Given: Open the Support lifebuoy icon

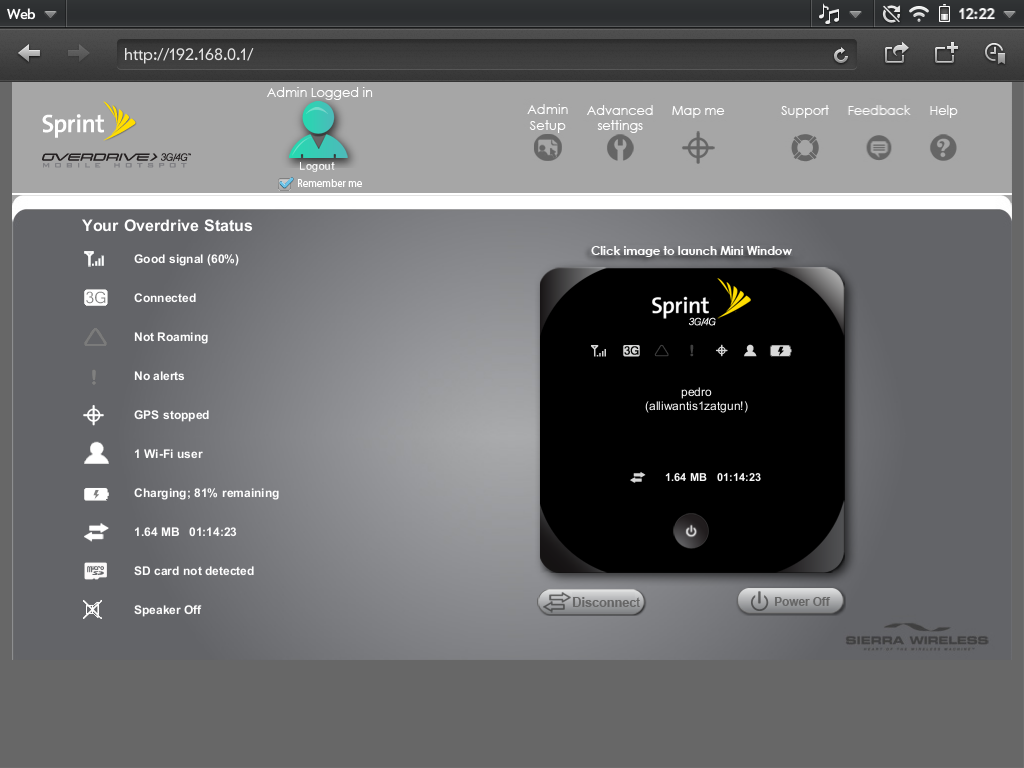Looking at the screenshot, I should click(x=805, y=148).
